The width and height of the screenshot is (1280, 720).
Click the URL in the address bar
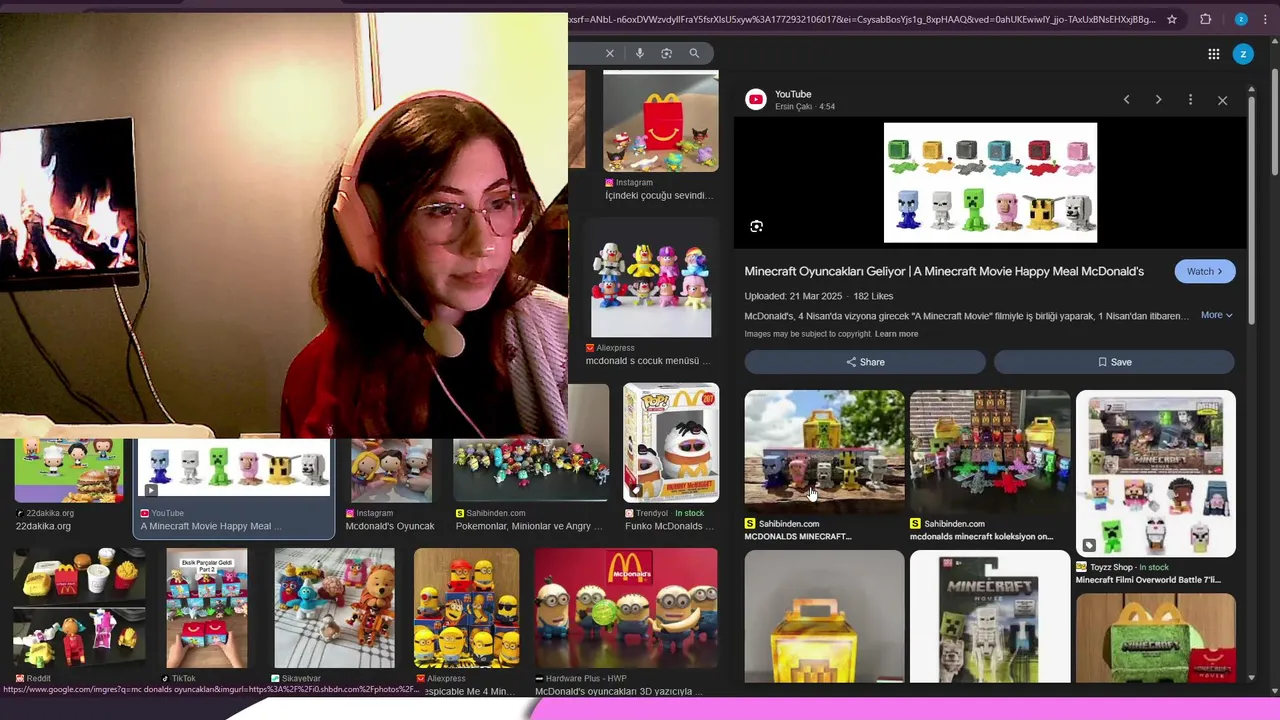click(862, 19)
